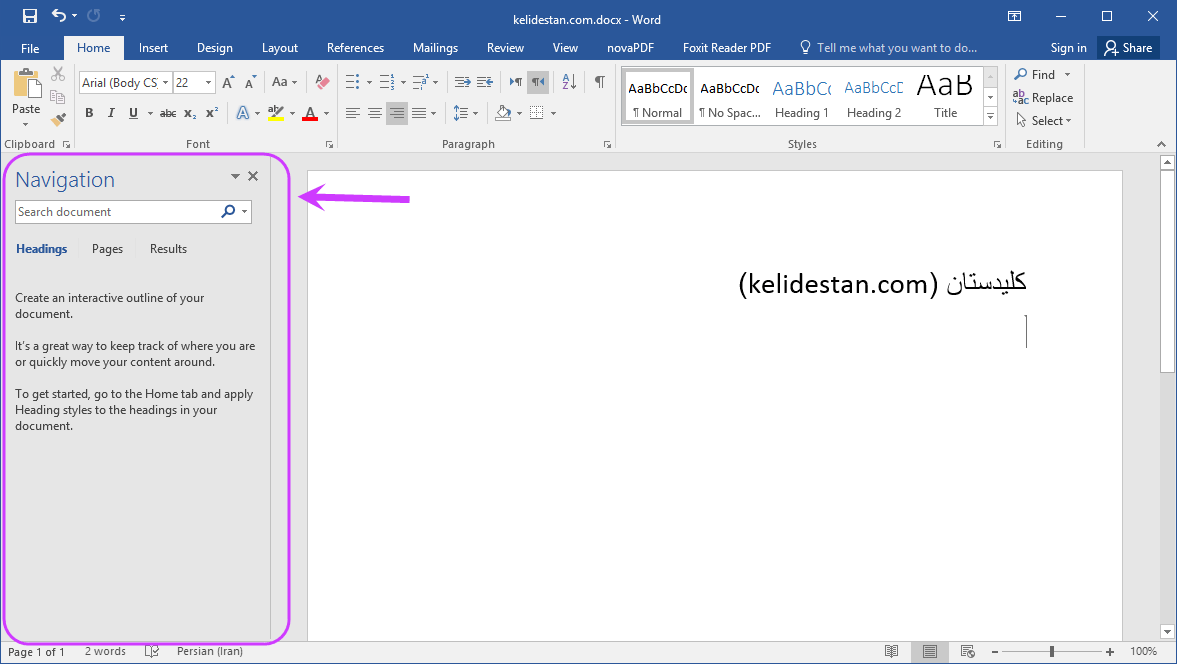The image size is (1177, 664).
Task: Click the red font color button
Action: 310,113
